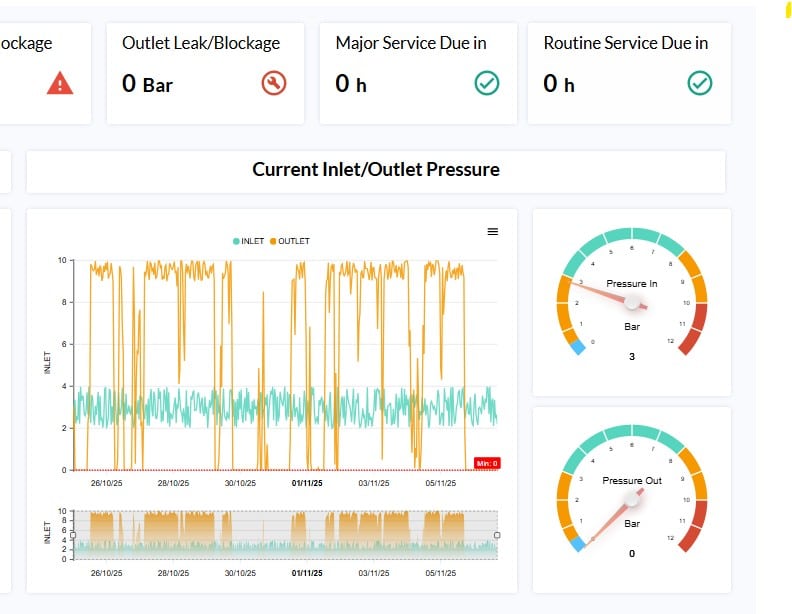This screenshot has height=614, width=792.
Task: Click the red warning triangle icon
Action: click(60, 84)
